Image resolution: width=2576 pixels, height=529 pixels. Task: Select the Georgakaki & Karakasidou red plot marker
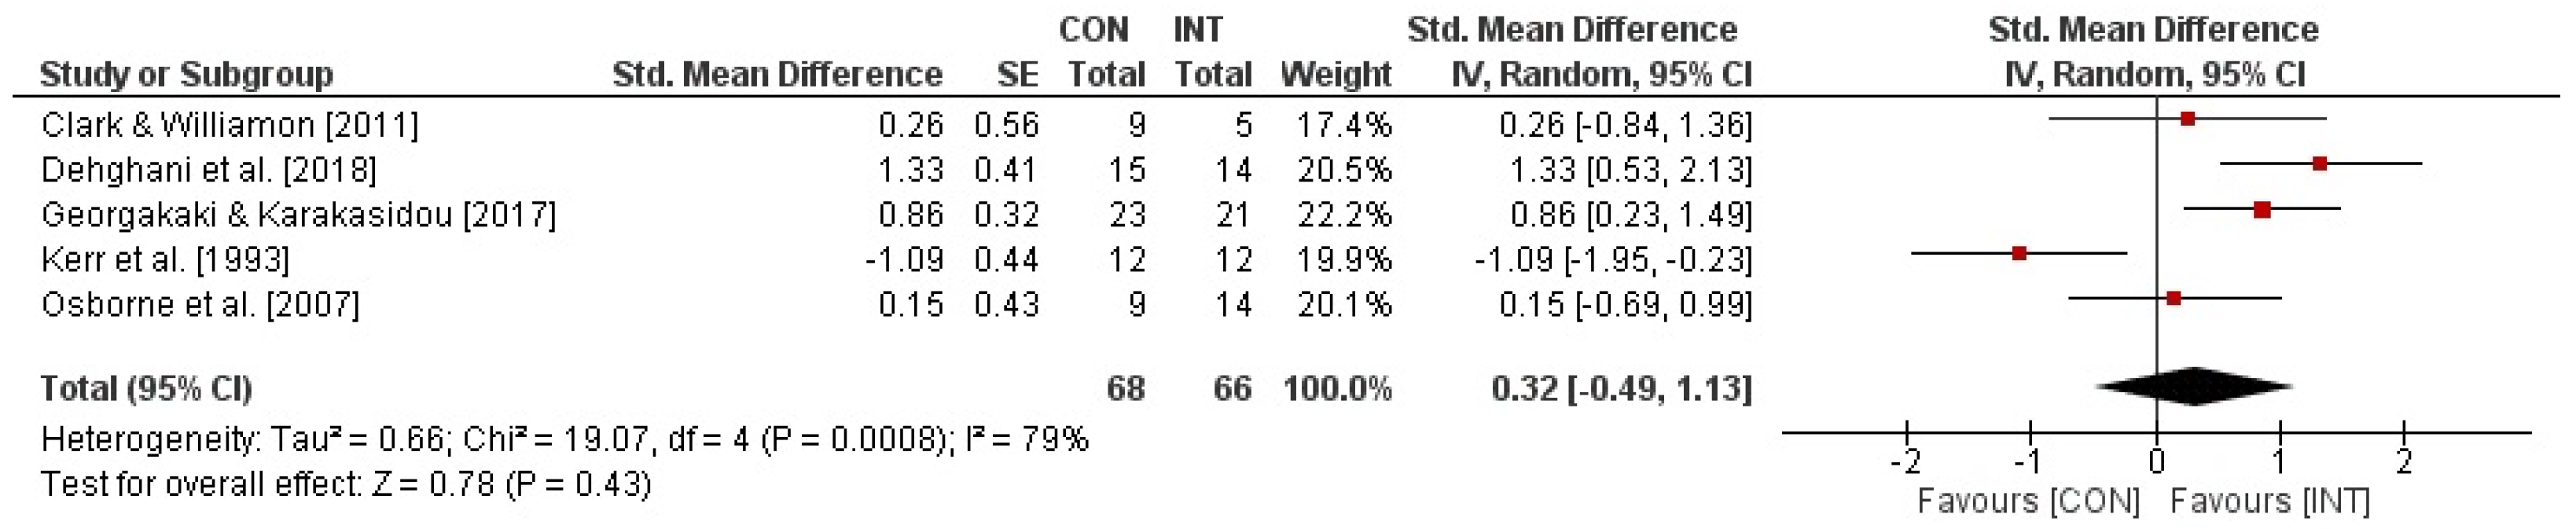click(2262, 210)
